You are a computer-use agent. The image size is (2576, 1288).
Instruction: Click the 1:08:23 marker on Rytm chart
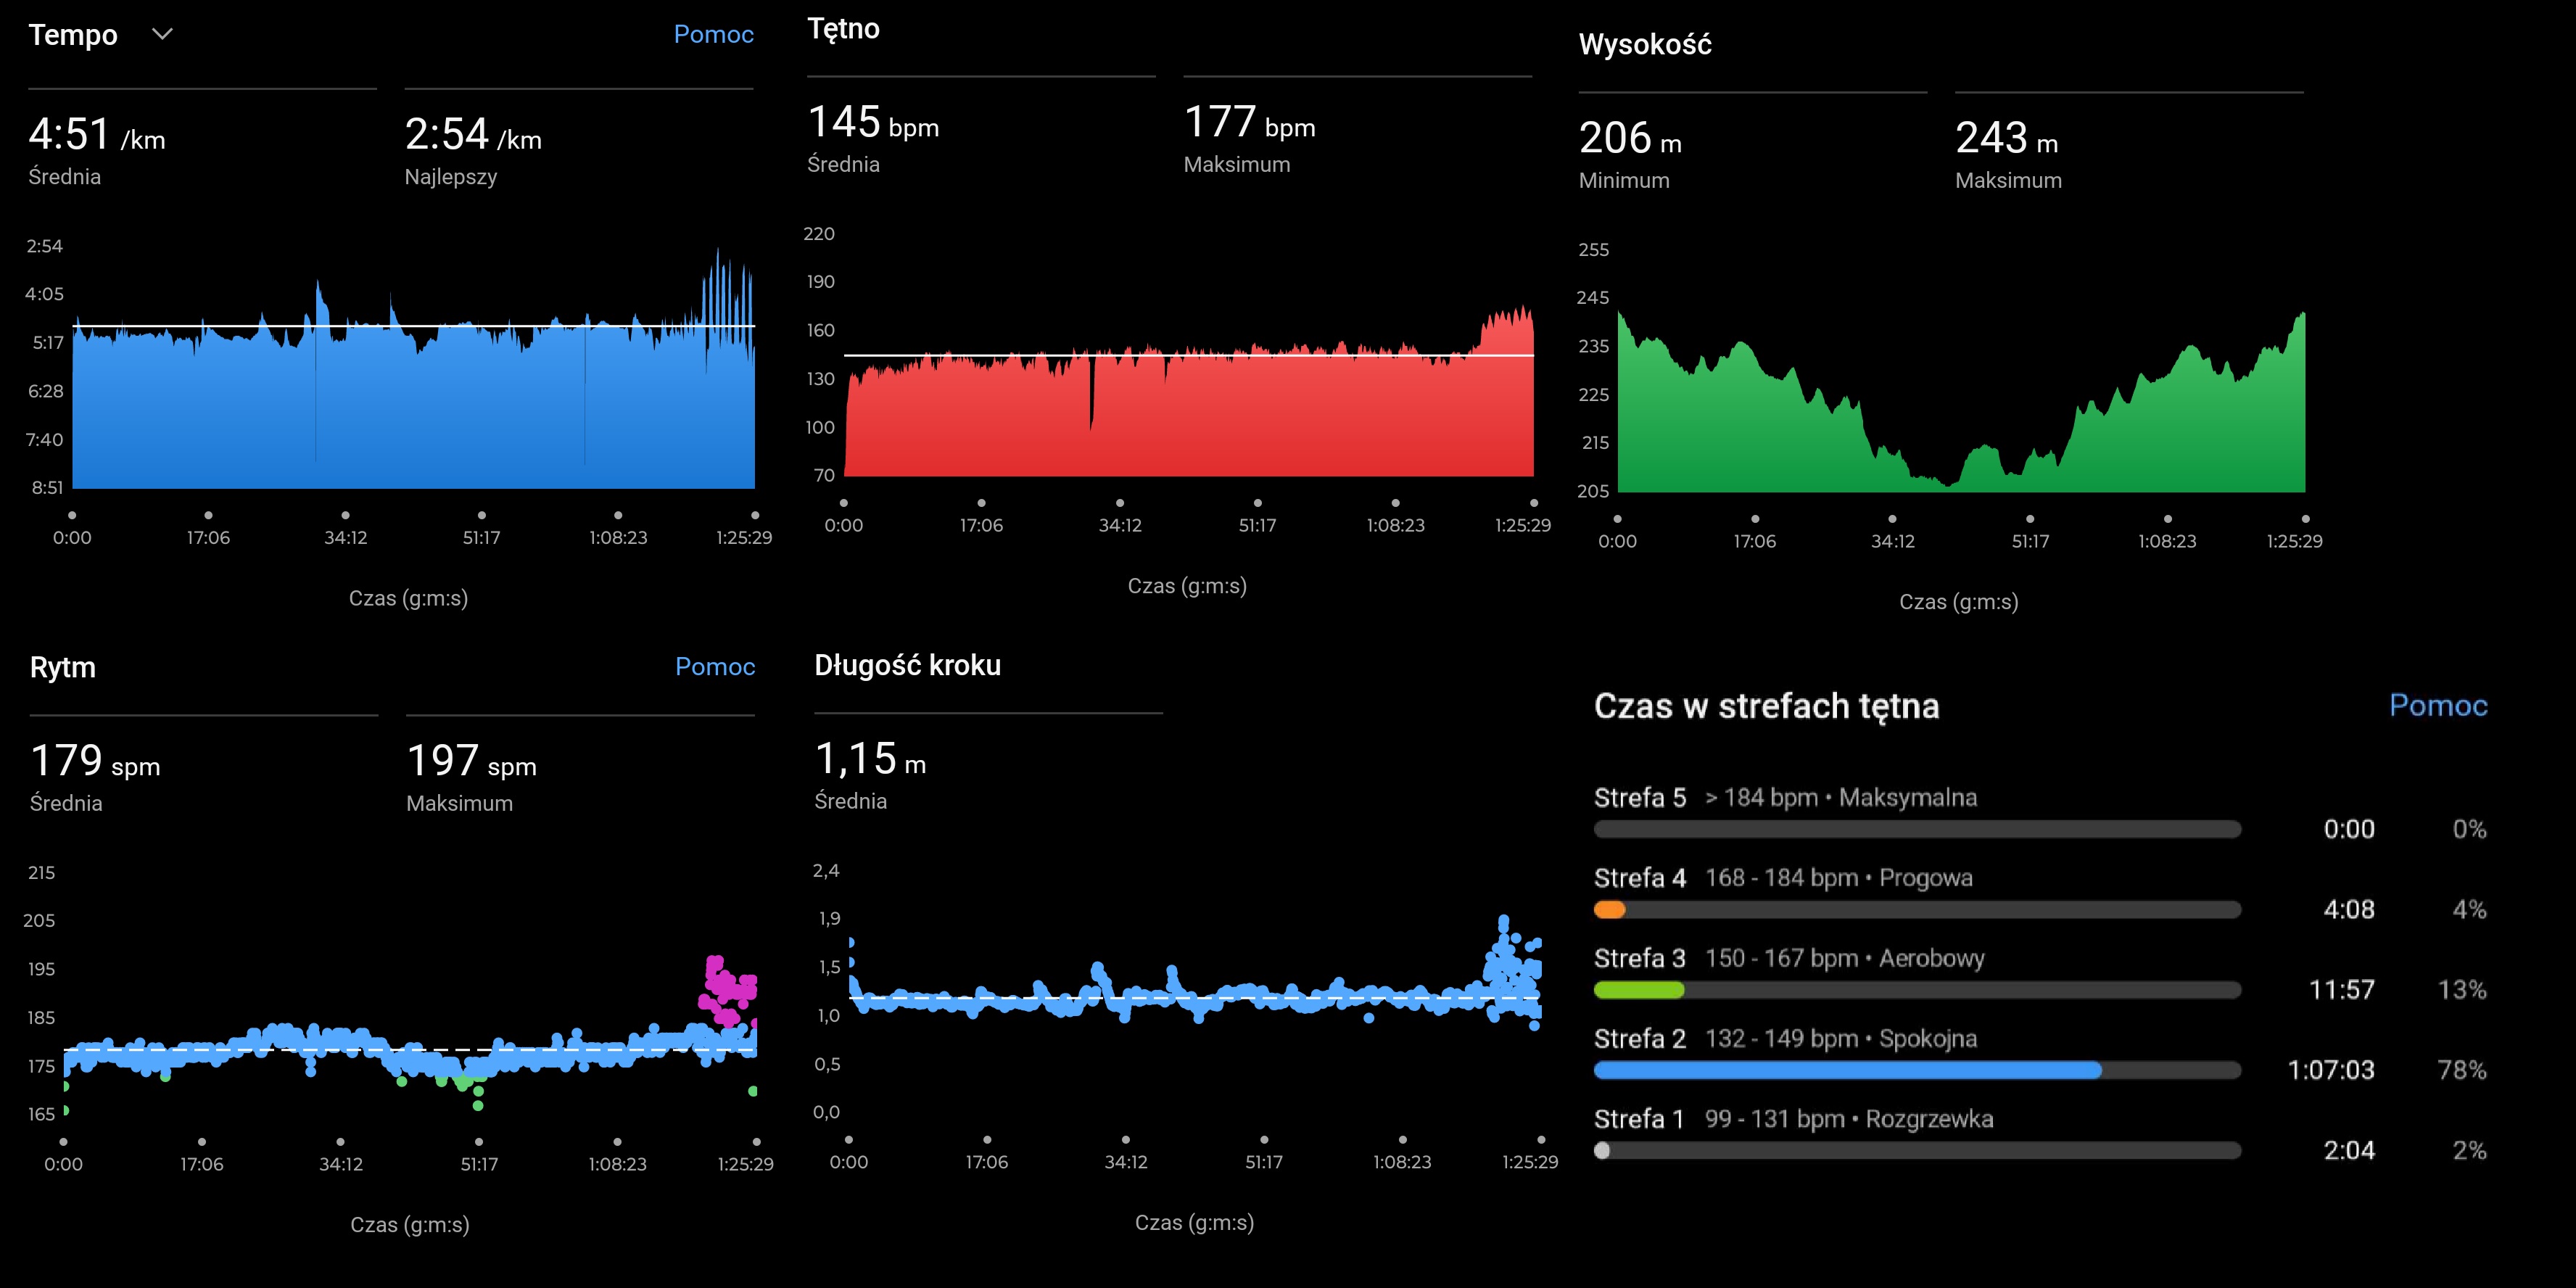(x=617, y=1142)
